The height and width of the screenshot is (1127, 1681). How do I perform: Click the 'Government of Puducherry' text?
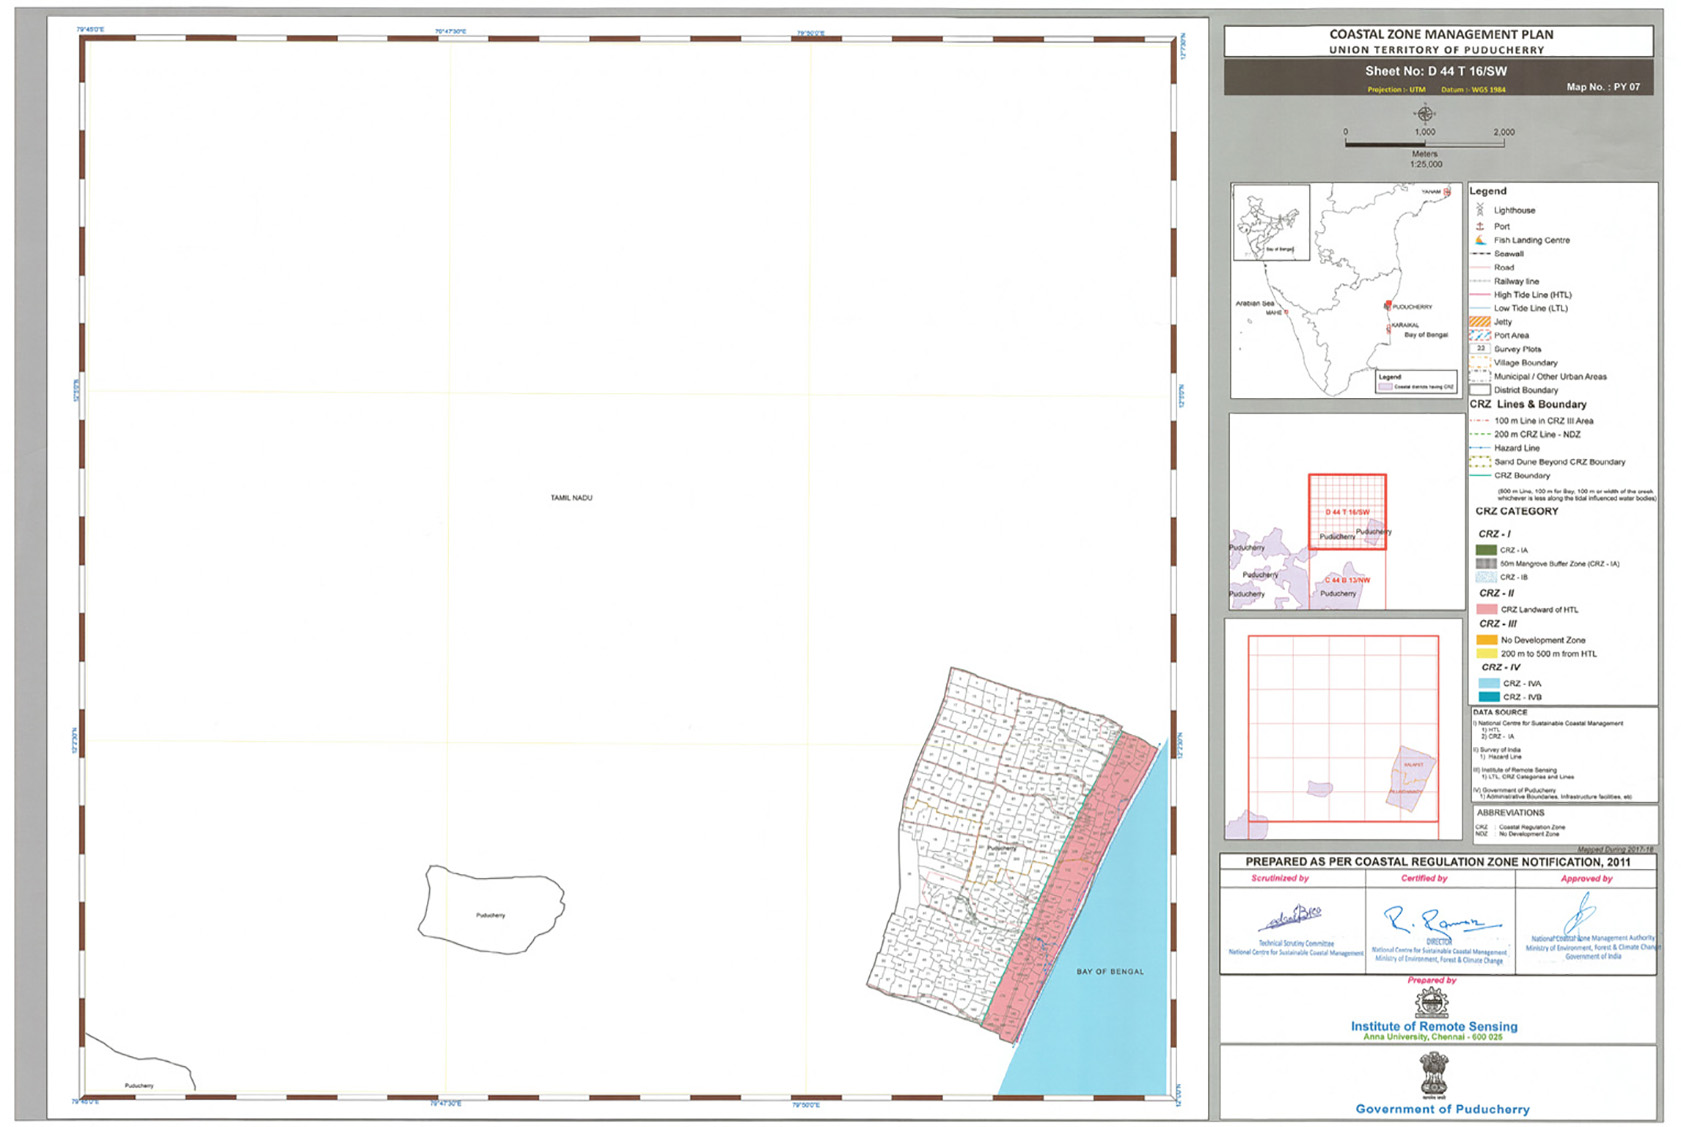click(x=1442, y=1109)
